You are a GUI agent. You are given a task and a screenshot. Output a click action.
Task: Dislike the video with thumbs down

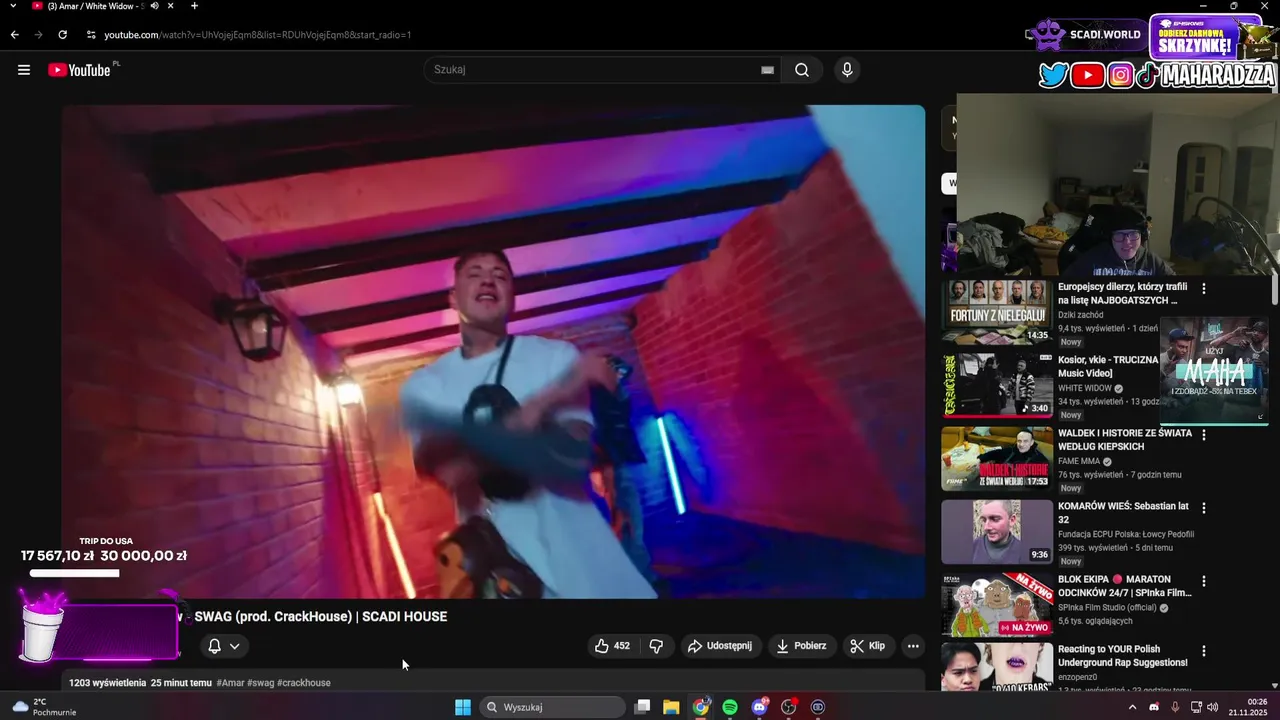[656, 646]
